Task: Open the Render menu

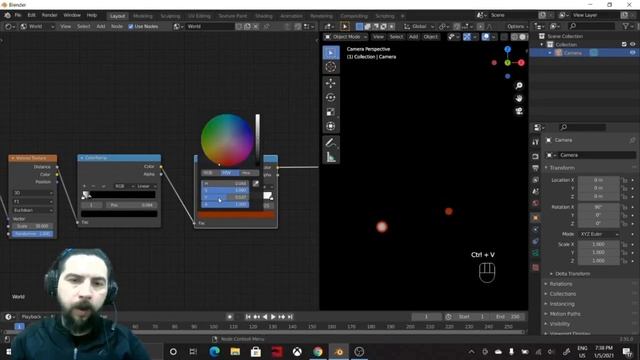Action: 49,15
